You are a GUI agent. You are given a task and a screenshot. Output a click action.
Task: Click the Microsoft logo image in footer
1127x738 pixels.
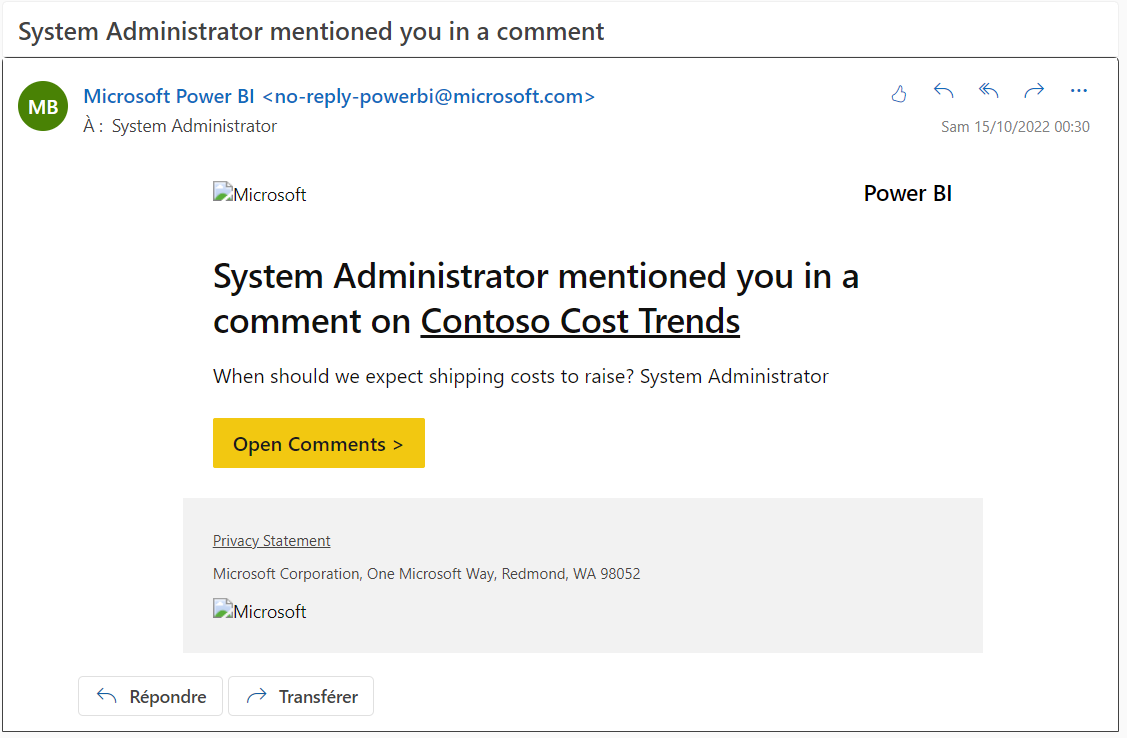[x=259, y=610]
